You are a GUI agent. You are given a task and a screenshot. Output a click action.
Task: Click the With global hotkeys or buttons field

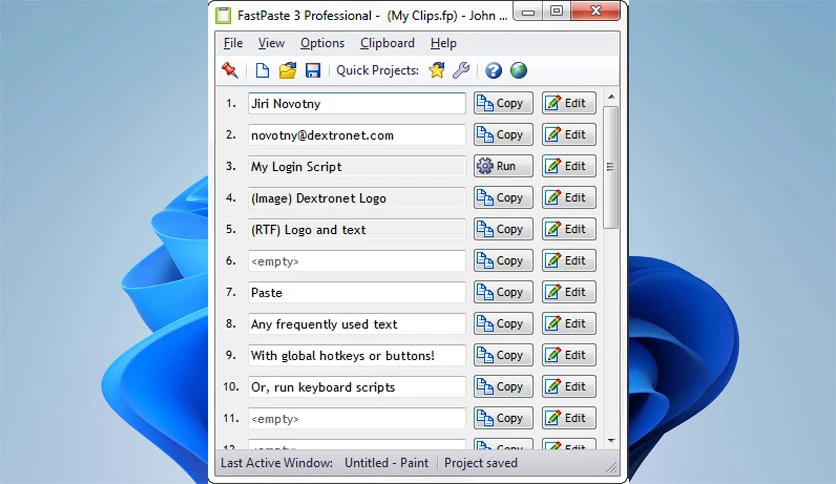pyautogui.click(x=357, y=355)
